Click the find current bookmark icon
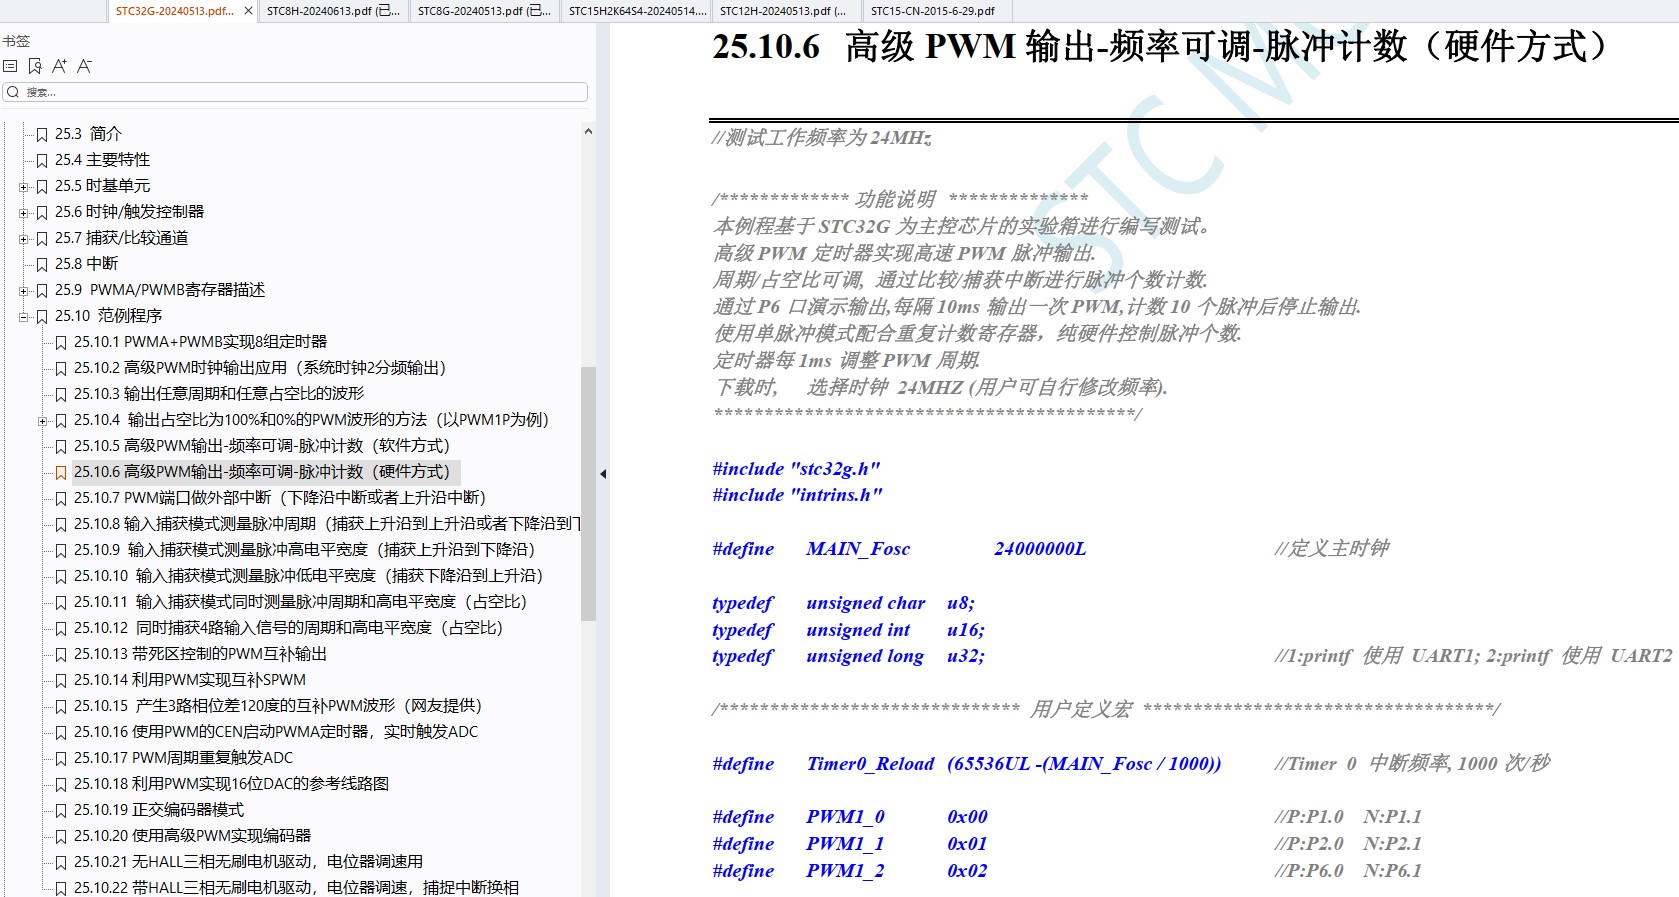Screen dimensions: 1679x897 point(35,66)
